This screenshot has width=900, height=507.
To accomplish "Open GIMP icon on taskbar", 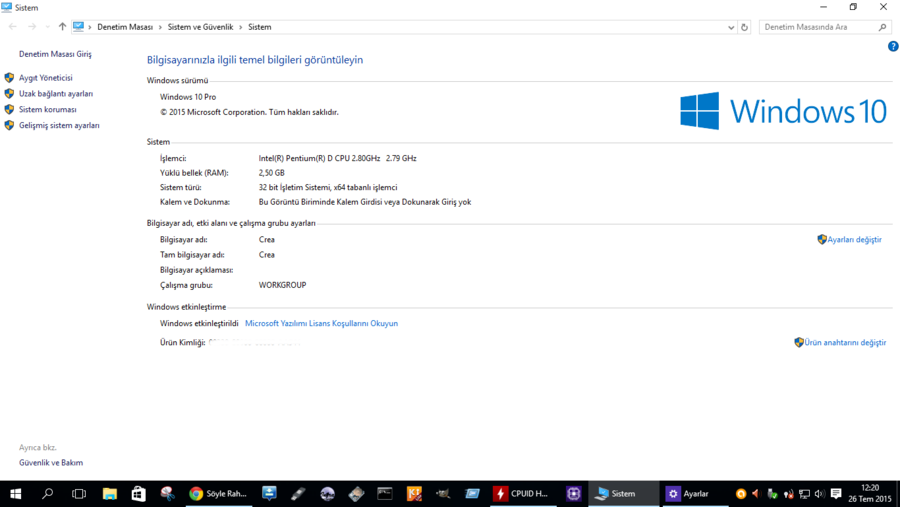I will pyautogui.click(x=443, y=494).
